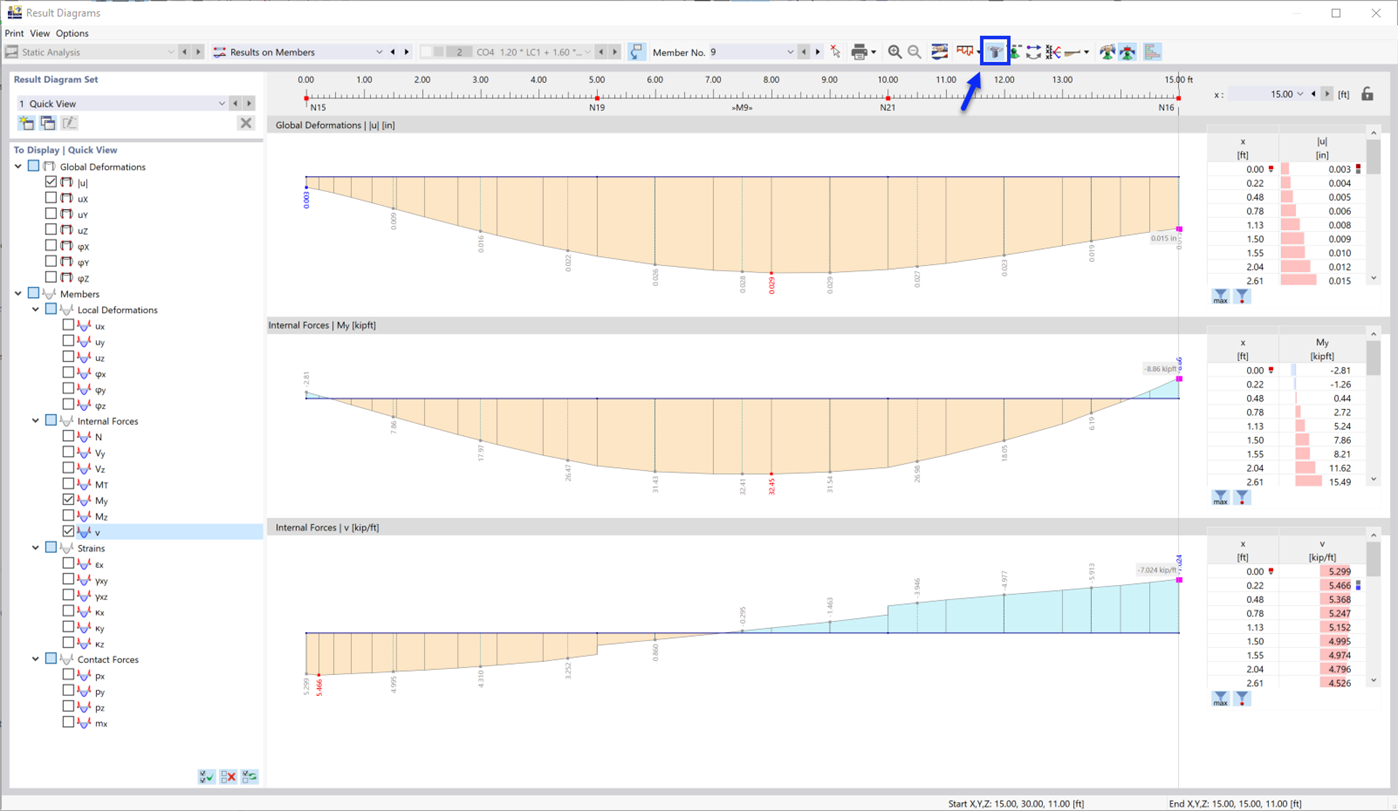Click the second highlighted green support icon

[x=1127, y=52]
